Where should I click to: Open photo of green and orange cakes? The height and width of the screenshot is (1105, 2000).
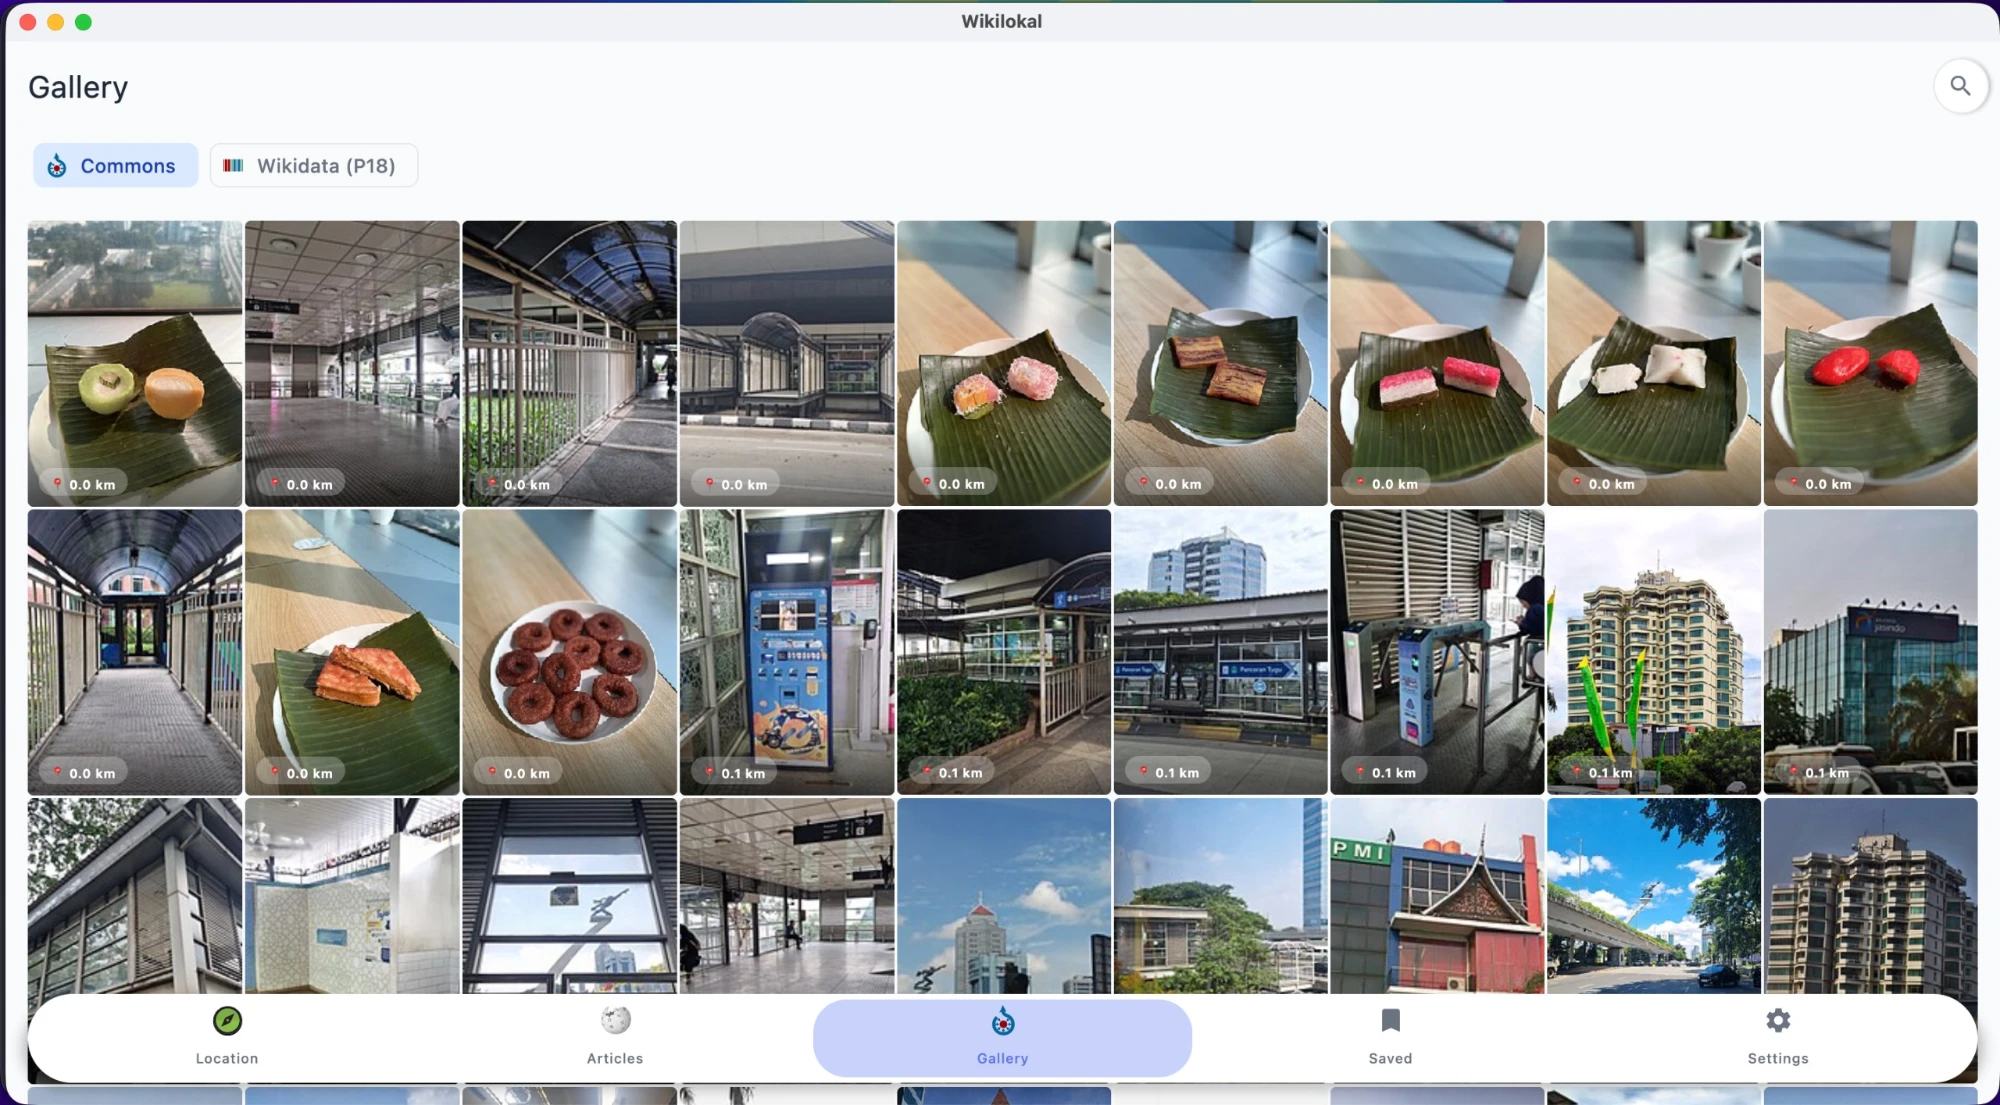tap(135, 363)
